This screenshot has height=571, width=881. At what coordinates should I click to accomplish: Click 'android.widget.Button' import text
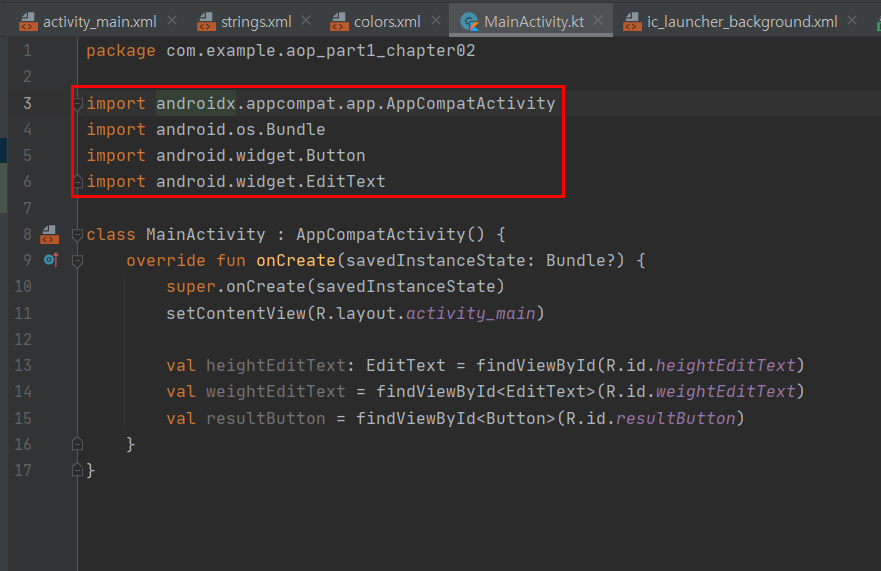261,156
